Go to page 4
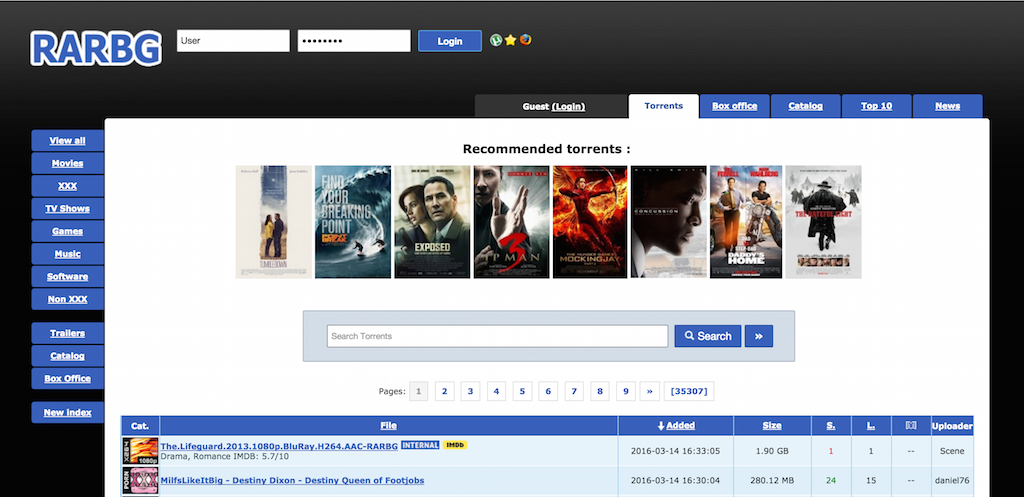 tap(496, 391)
